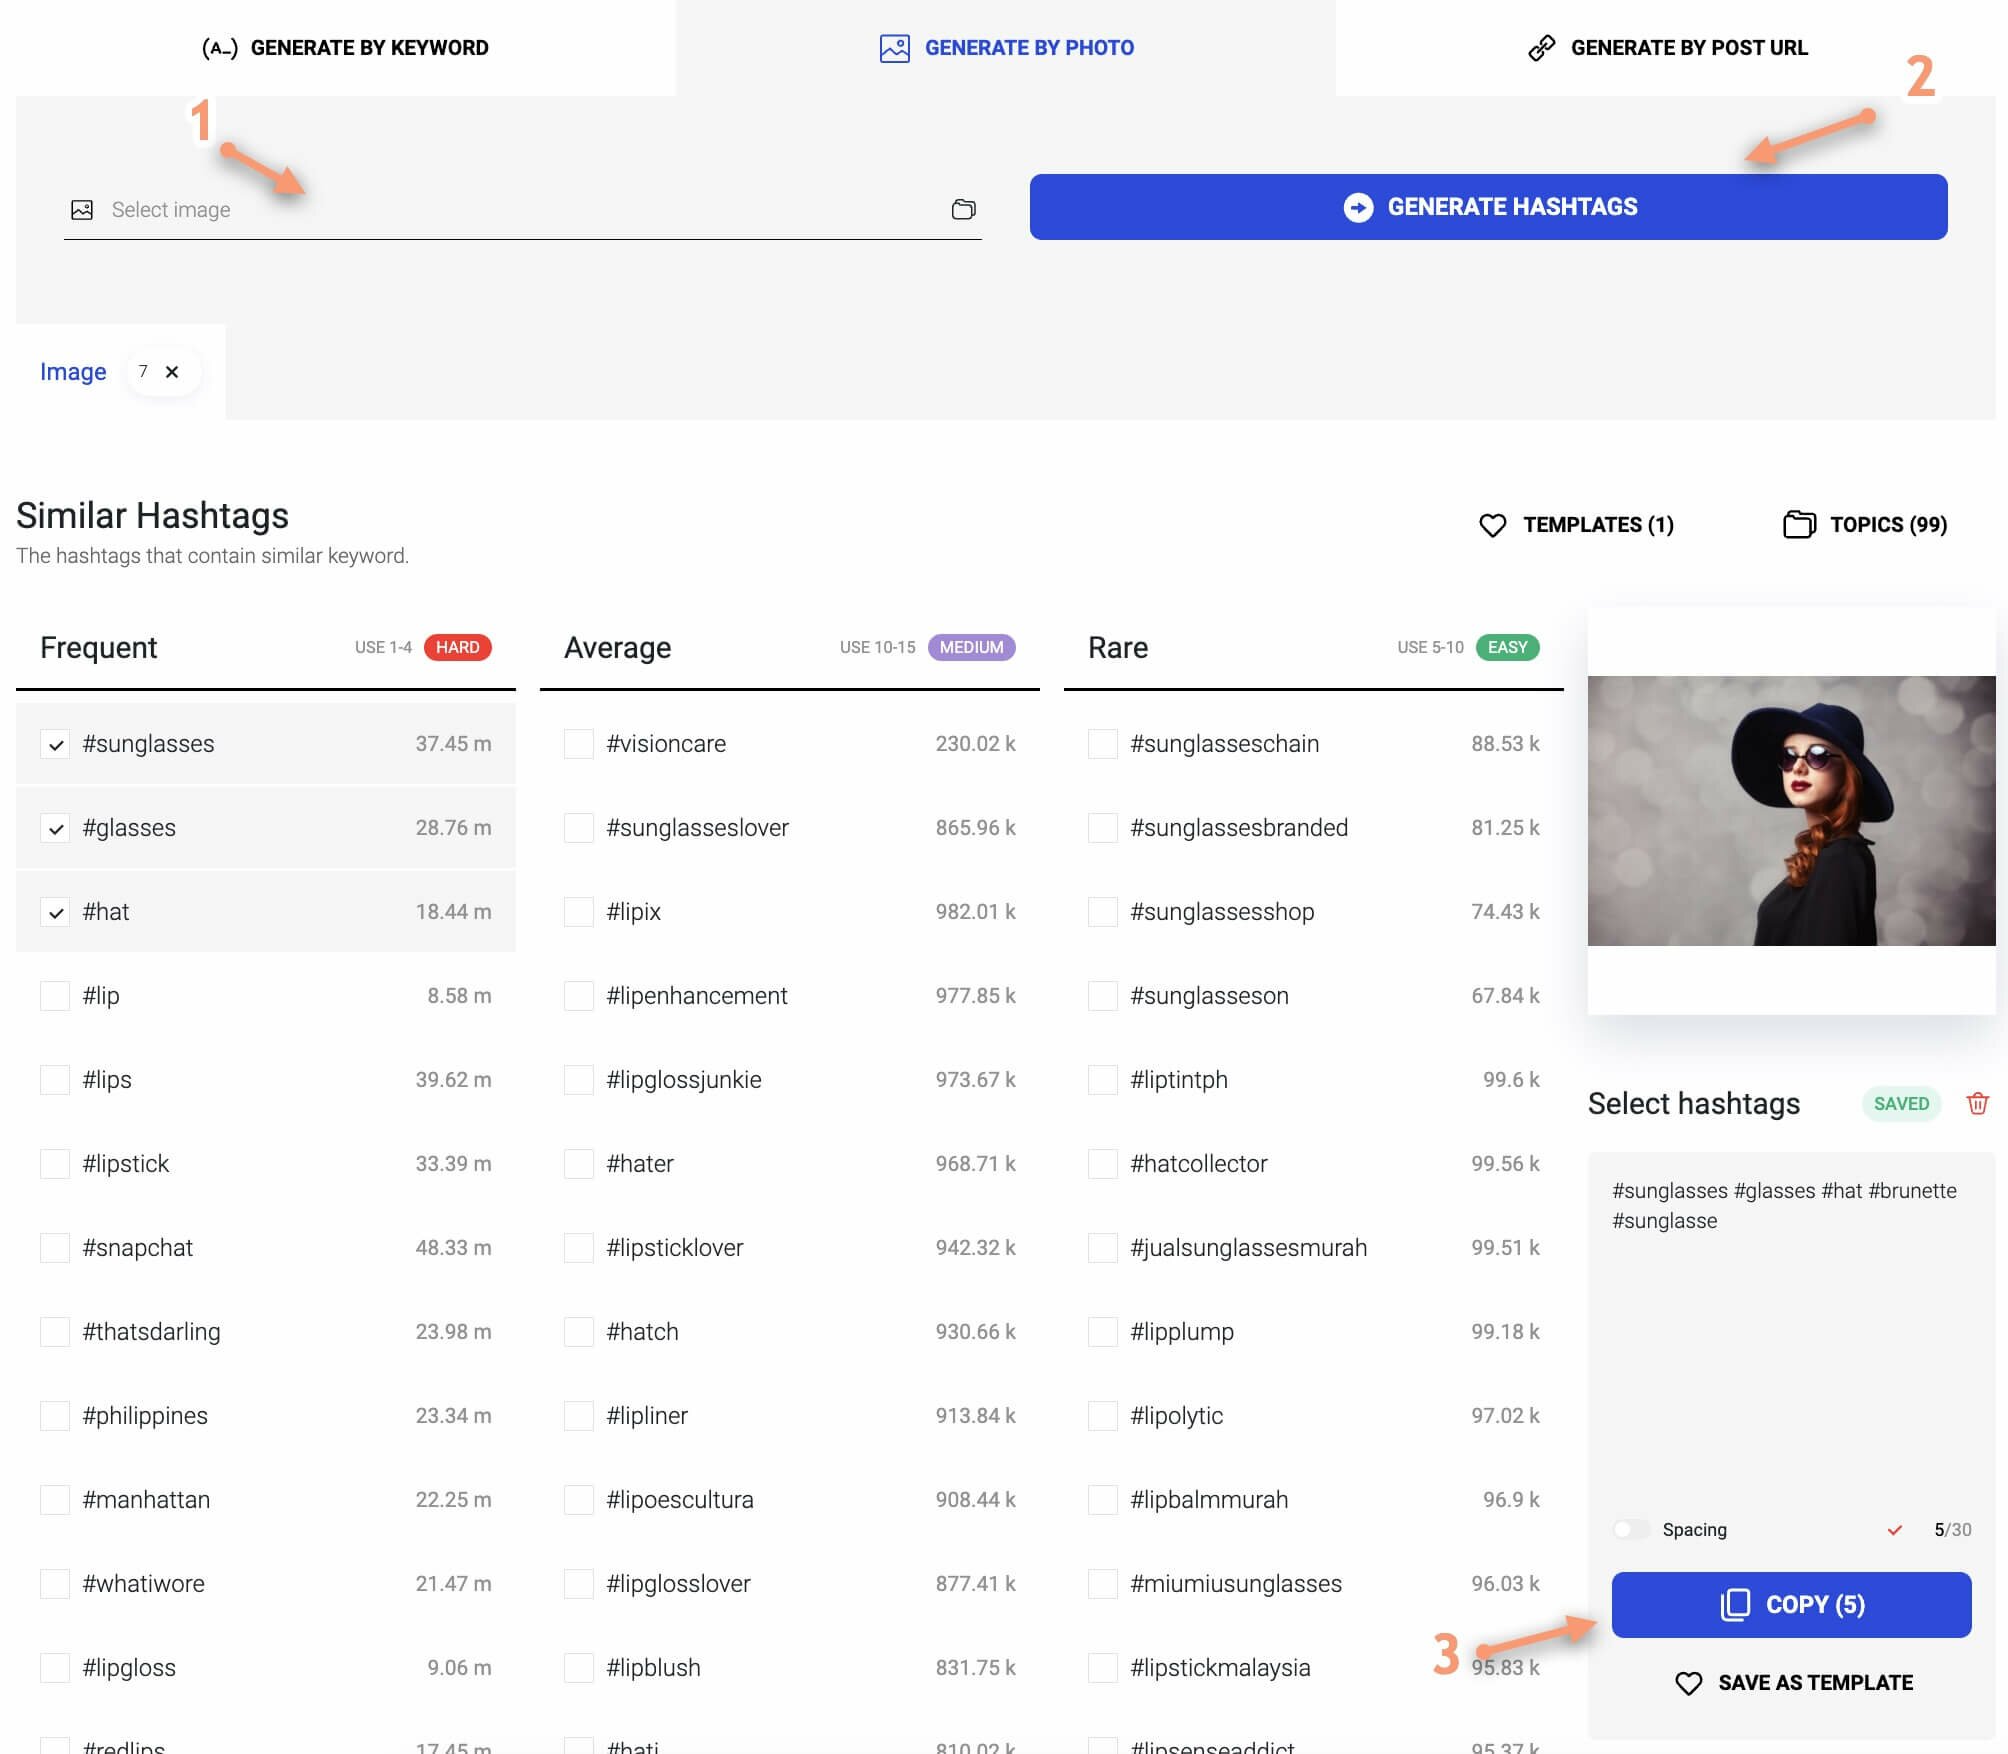Remove Image tag with the X icon
2008x1754 pixels.
(172, 372)
